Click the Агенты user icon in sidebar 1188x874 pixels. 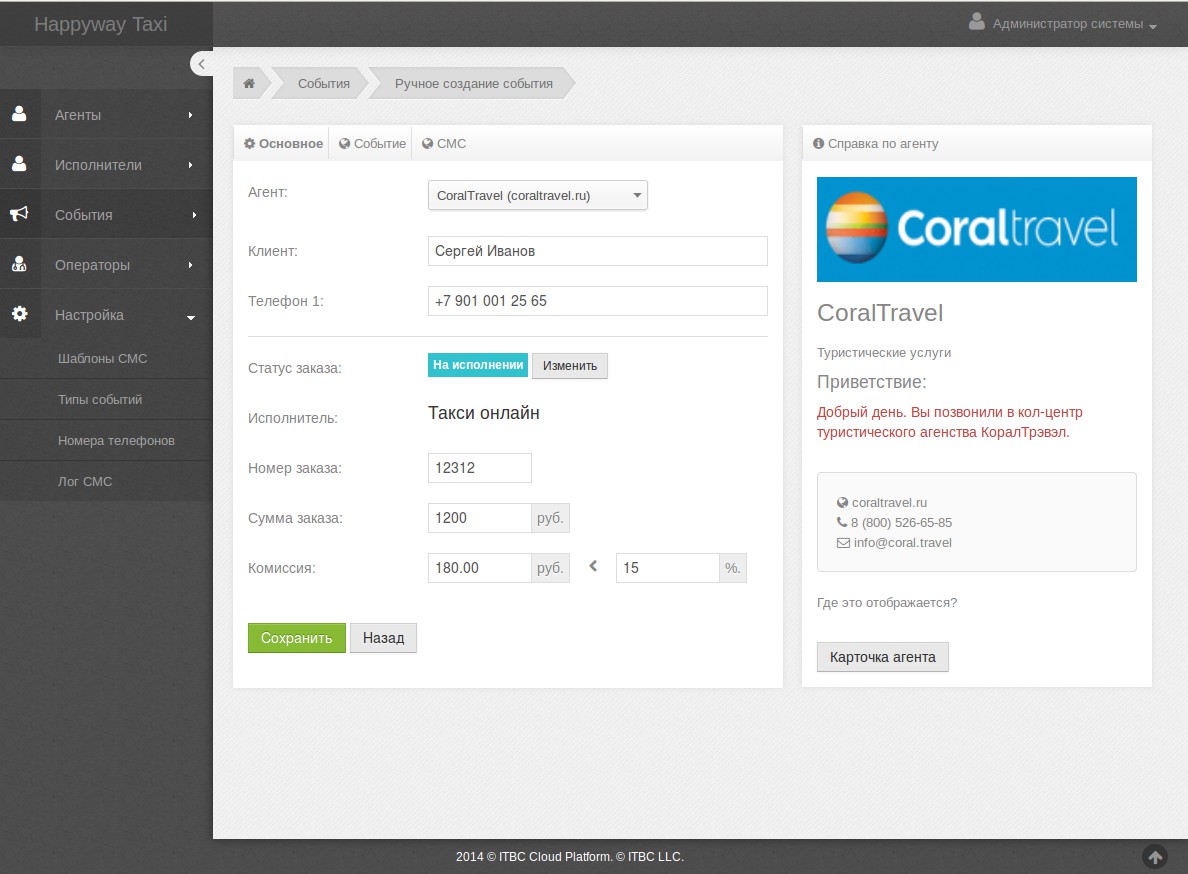tap(19, 114)
